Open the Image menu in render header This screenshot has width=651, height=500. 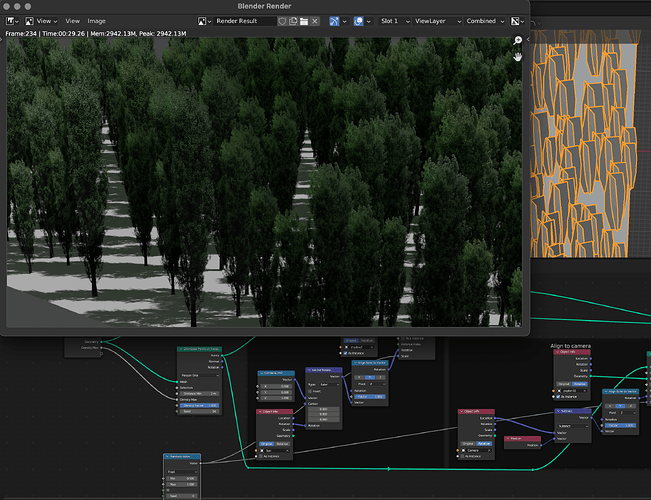(96, 21)
